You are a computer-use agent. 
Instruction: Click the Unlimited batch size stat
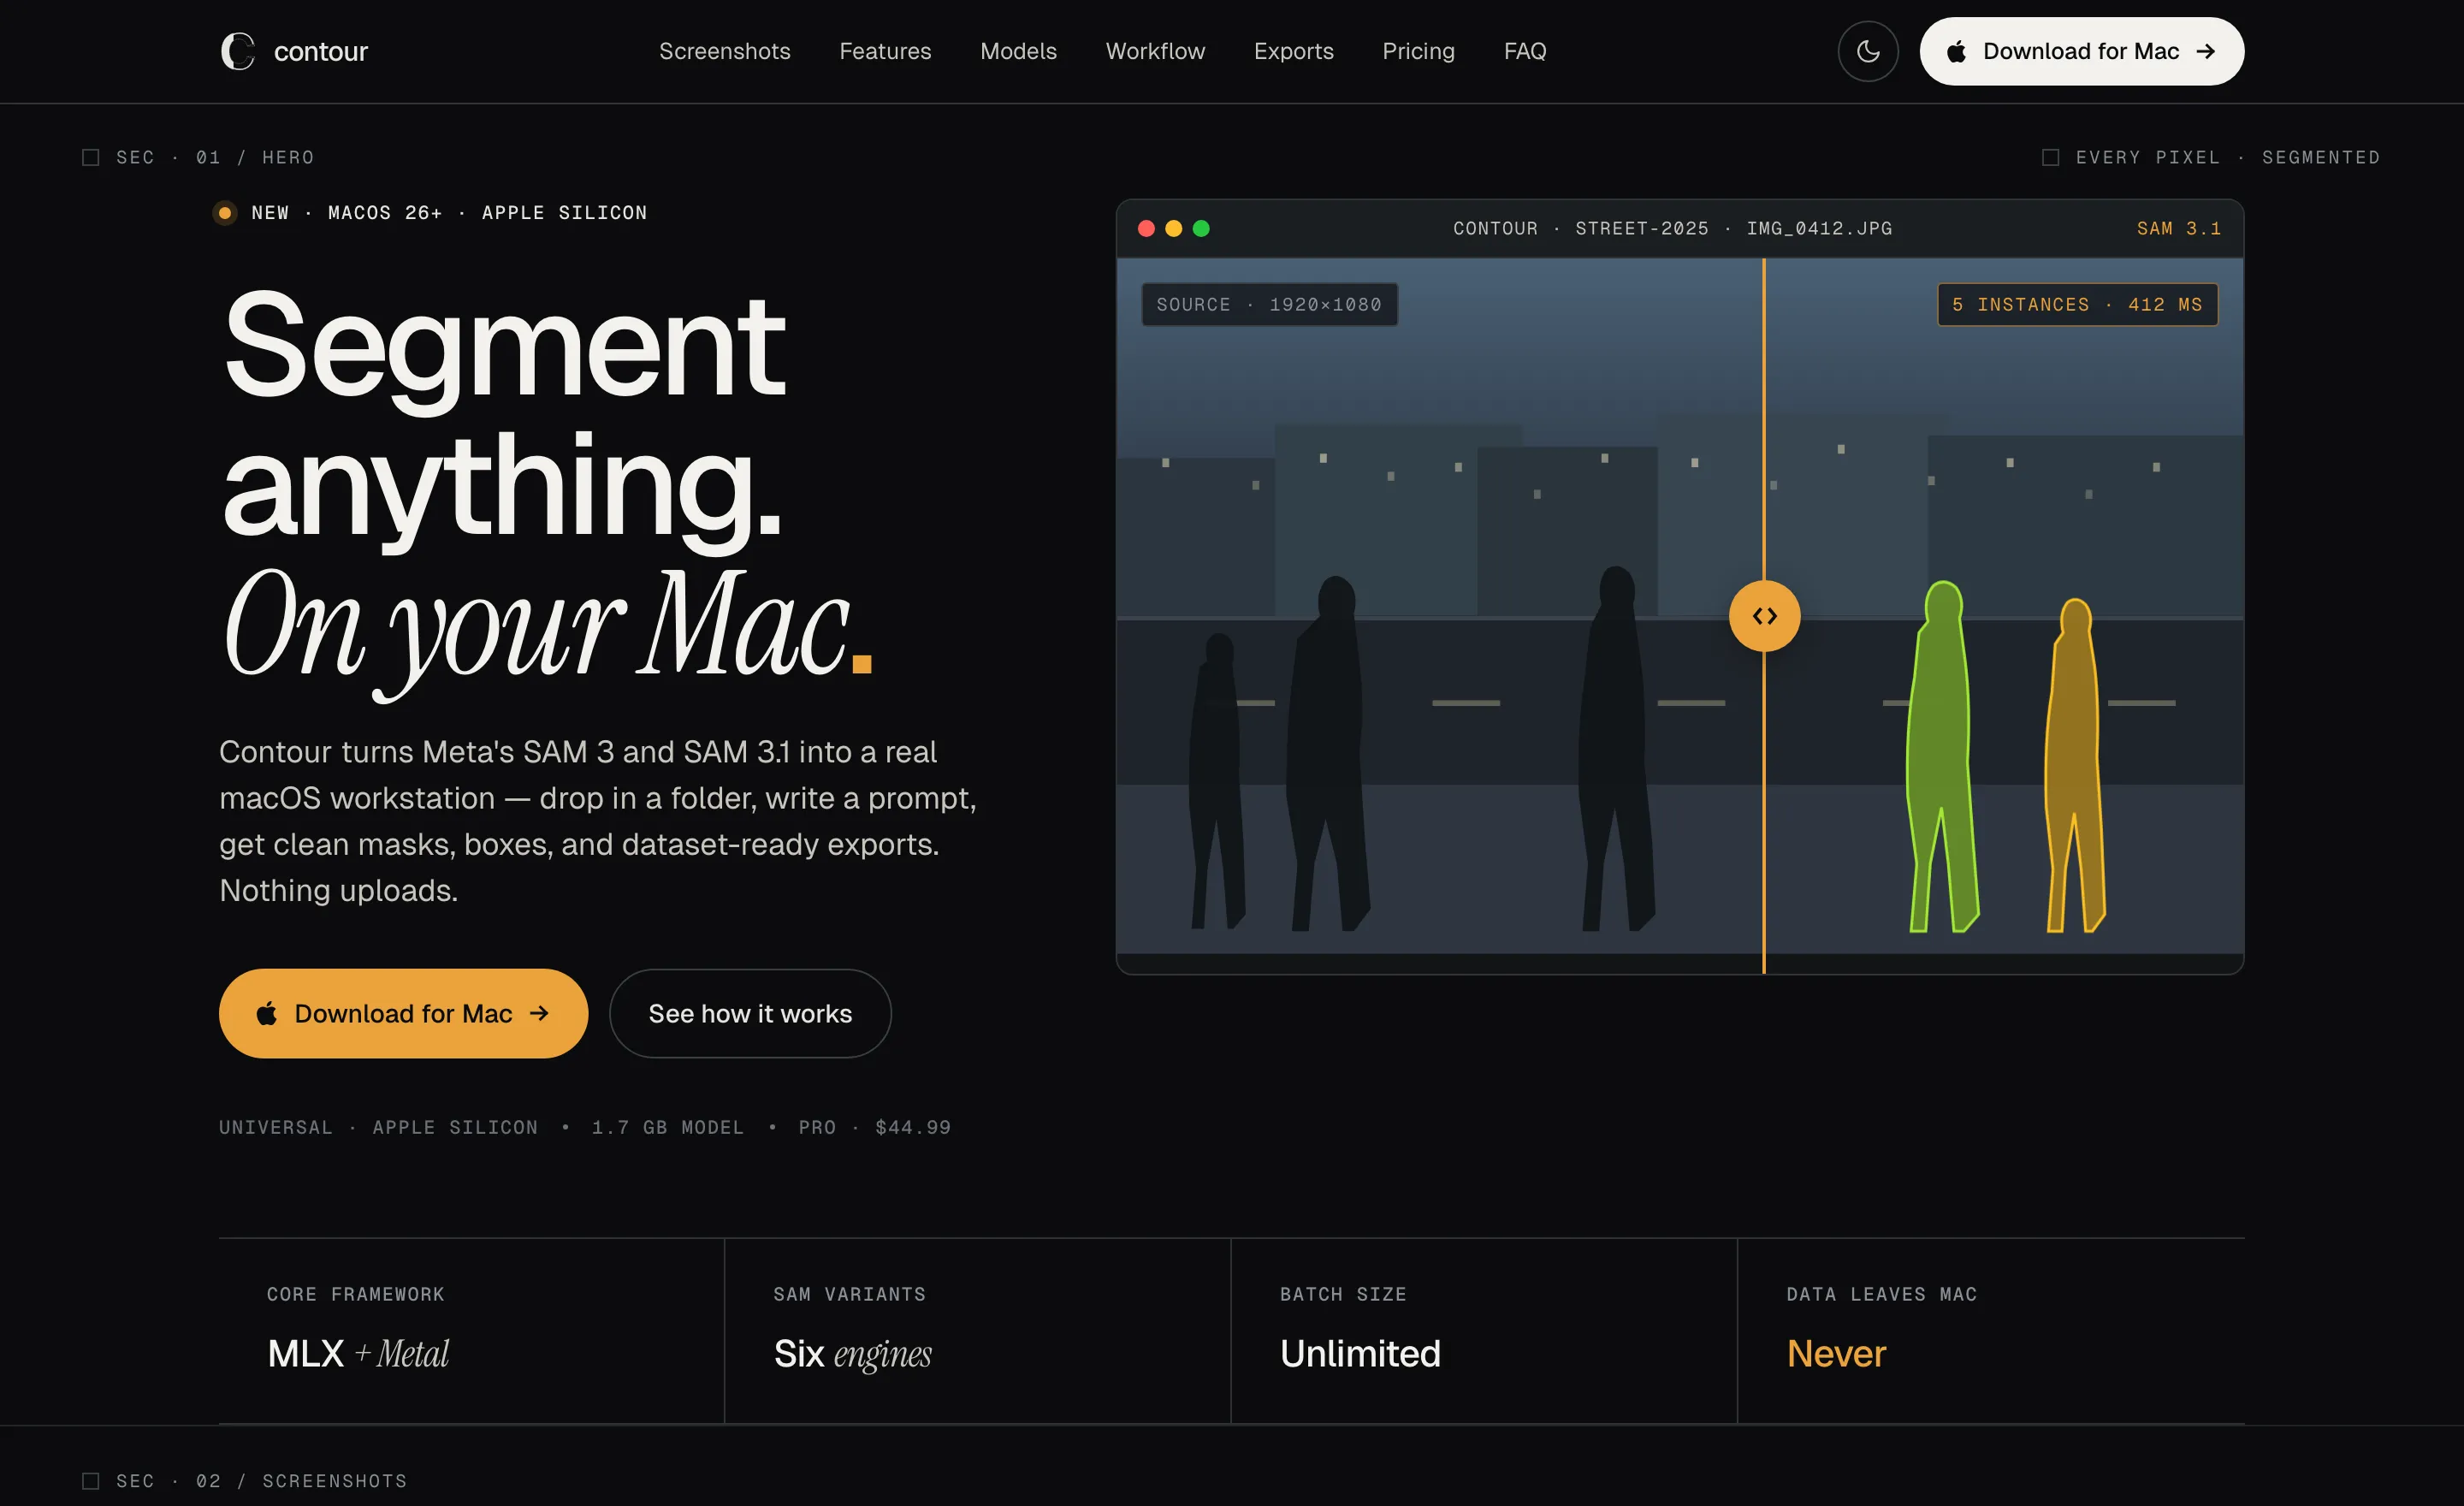tap(1360, 1353)
